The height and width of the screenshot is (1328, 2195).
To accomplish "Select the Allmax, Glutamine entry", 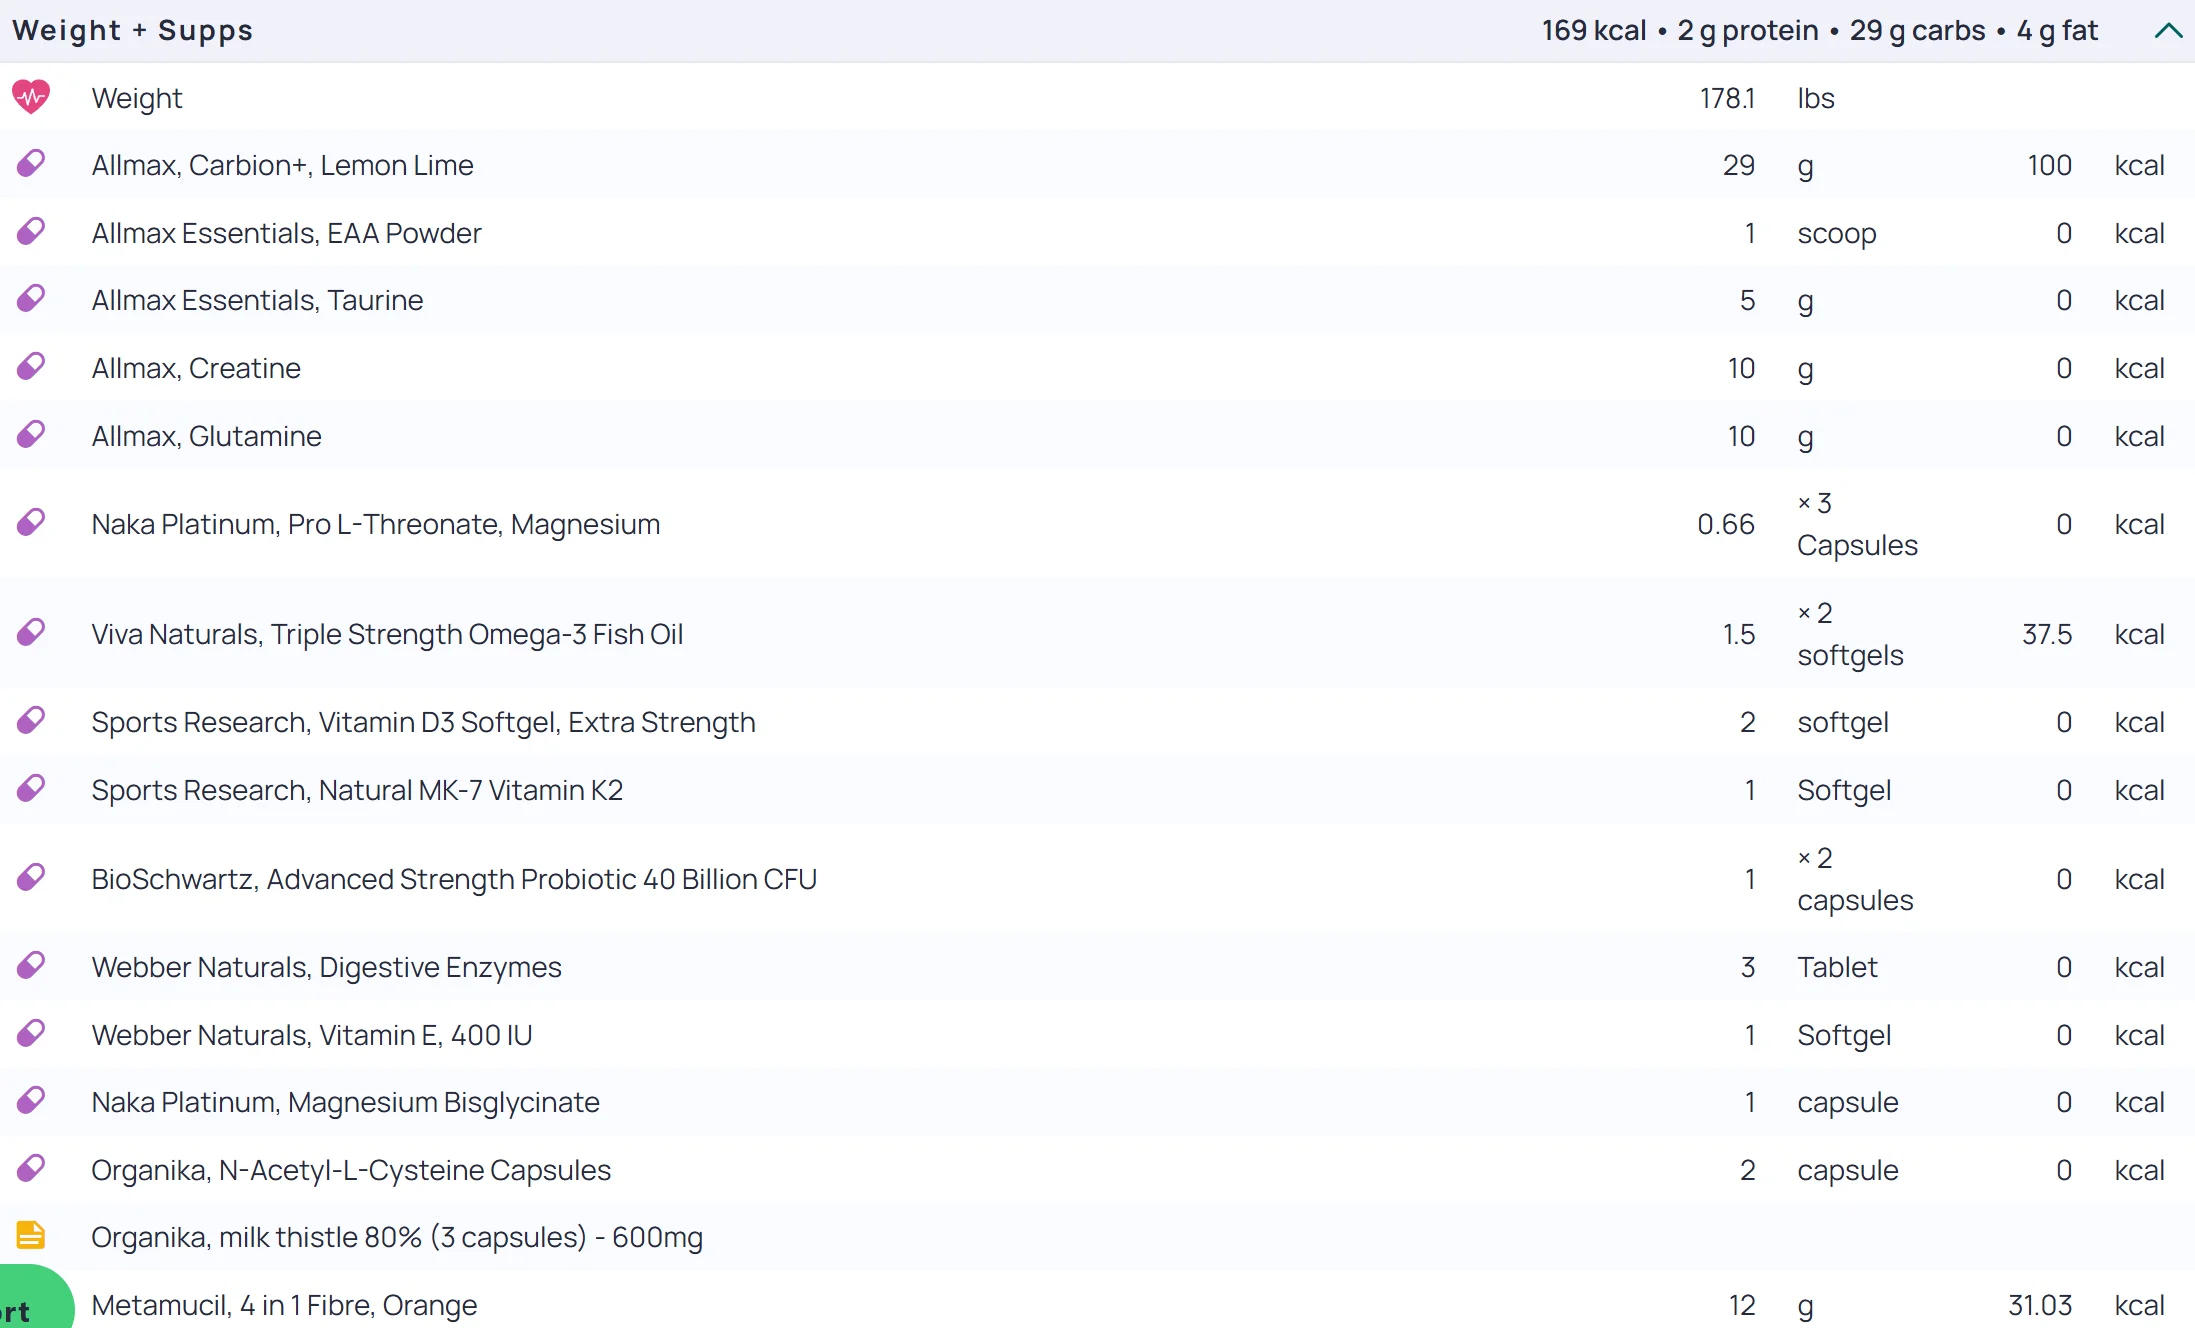I will [207, 436].
